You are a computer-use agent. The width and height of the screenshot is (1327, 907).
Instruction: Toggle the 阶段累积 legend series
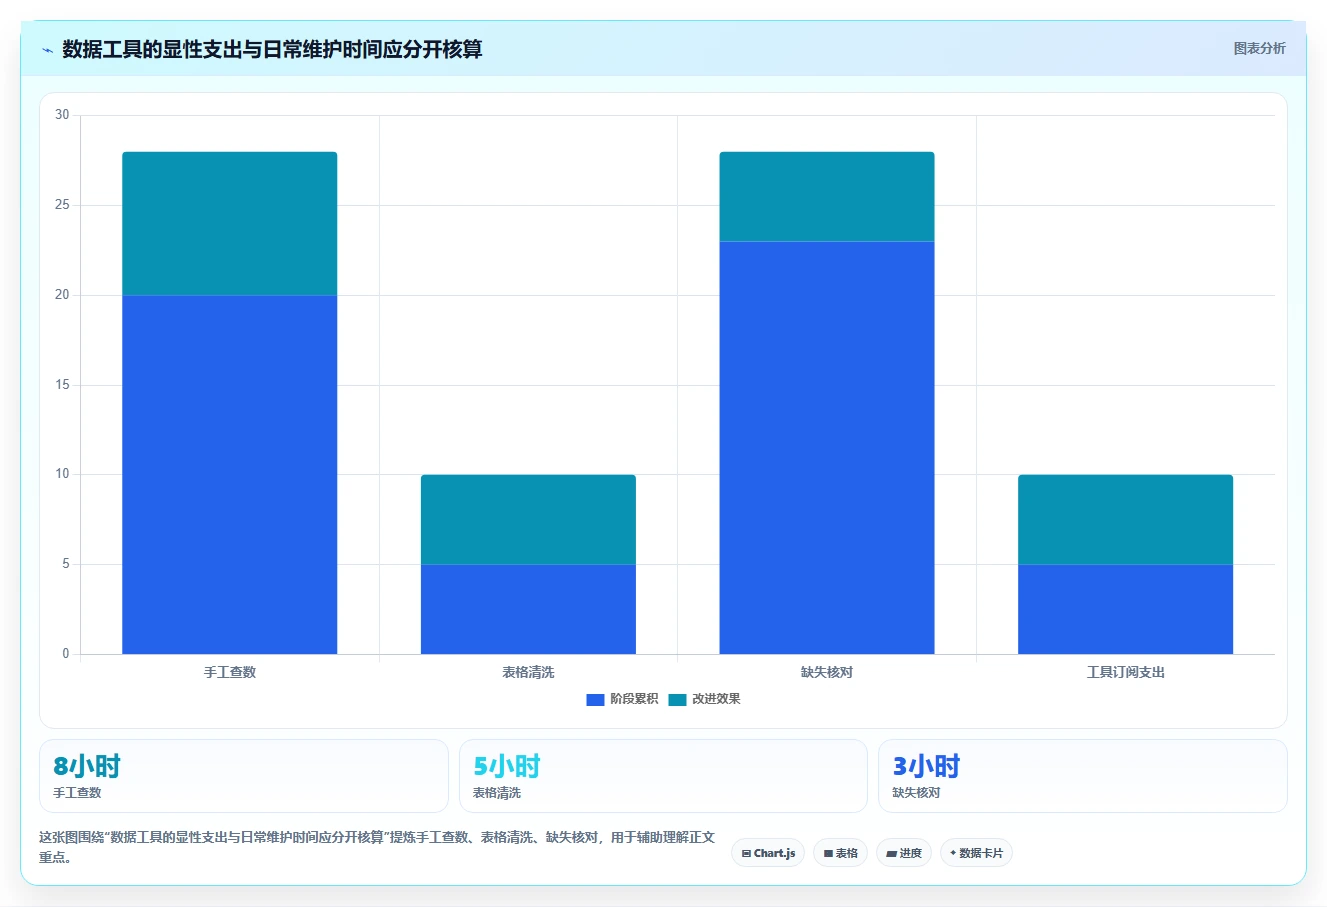[x=622, y=699]
